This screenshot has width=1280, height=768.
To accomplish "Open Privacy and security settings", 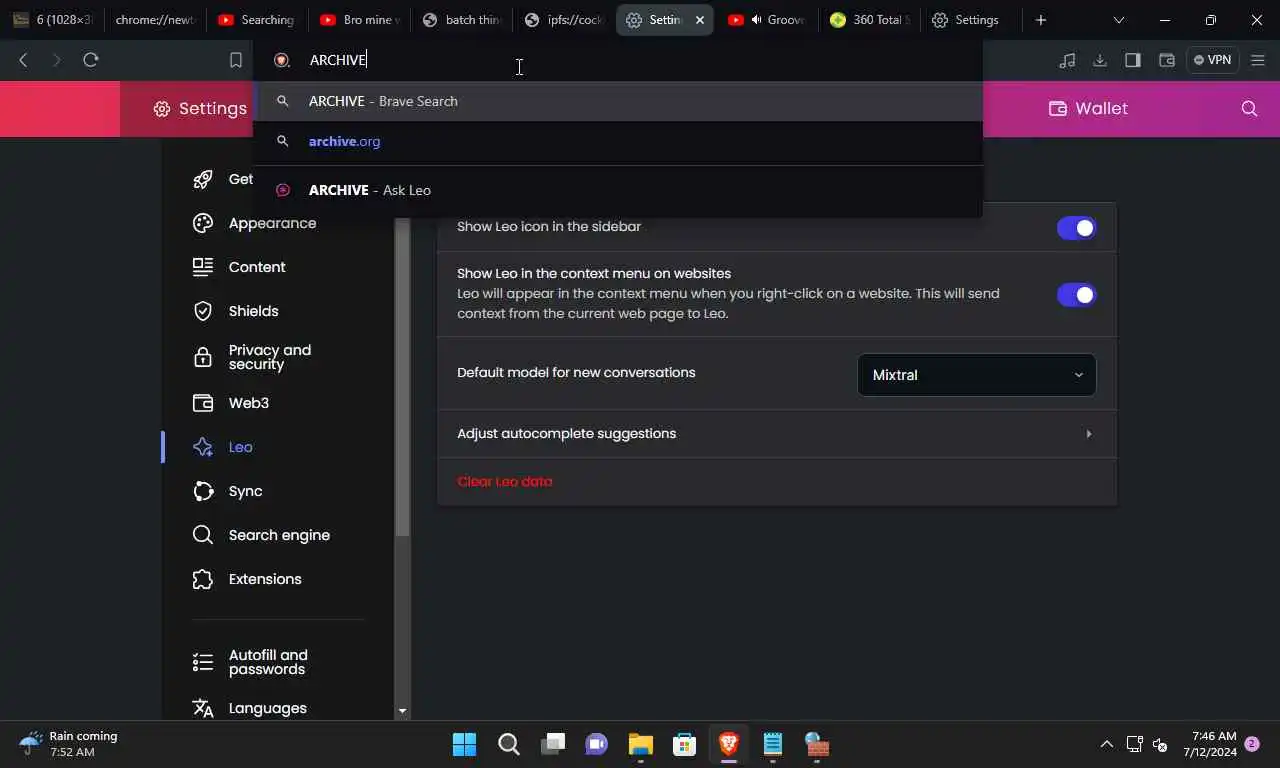I will click(x=269, y=357).
